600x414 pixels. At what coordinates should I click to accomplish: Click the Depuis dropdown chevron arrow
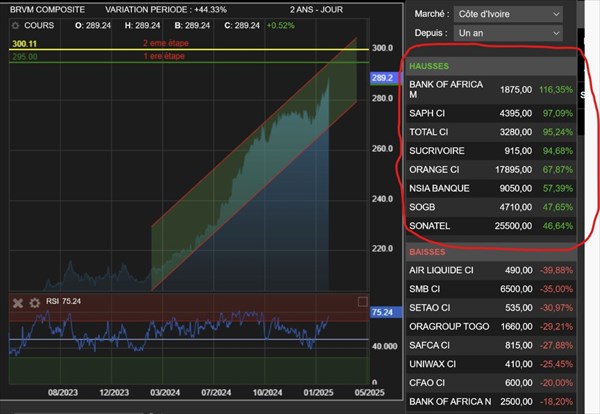click(x=556, y=33)
